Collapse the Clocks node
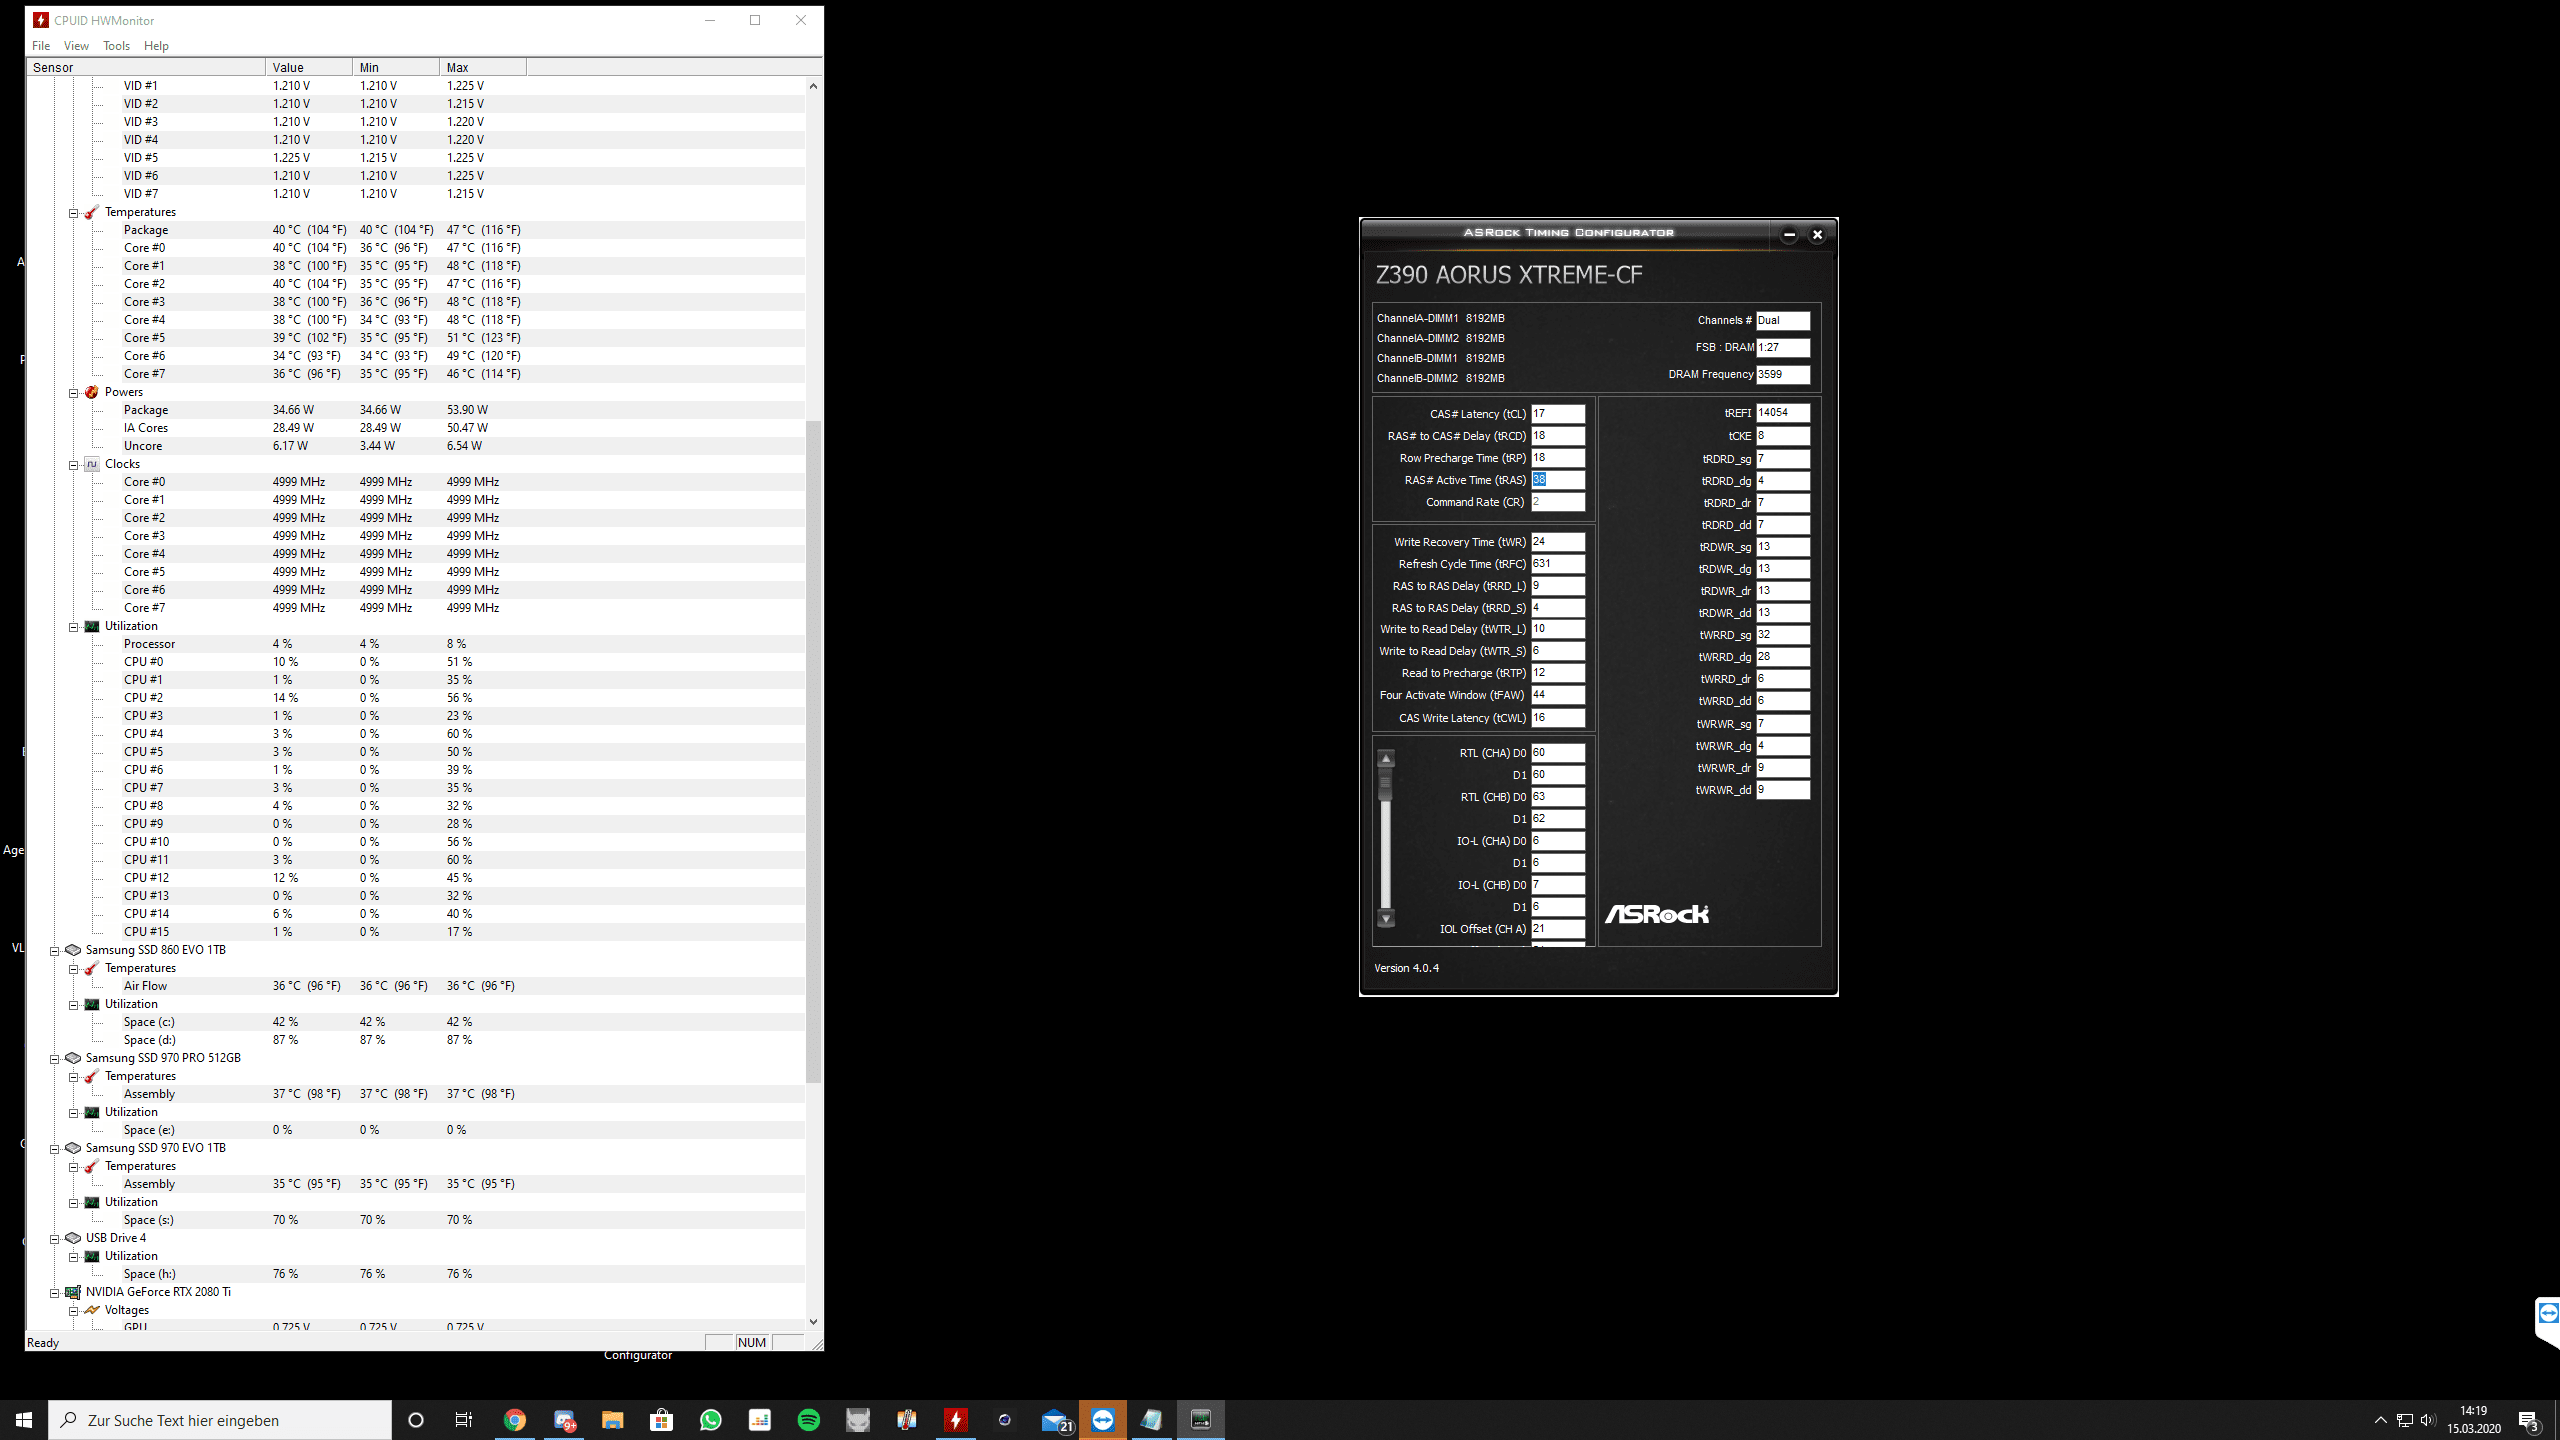Screen dimensions: 2560x1440 tap(74, 465)
